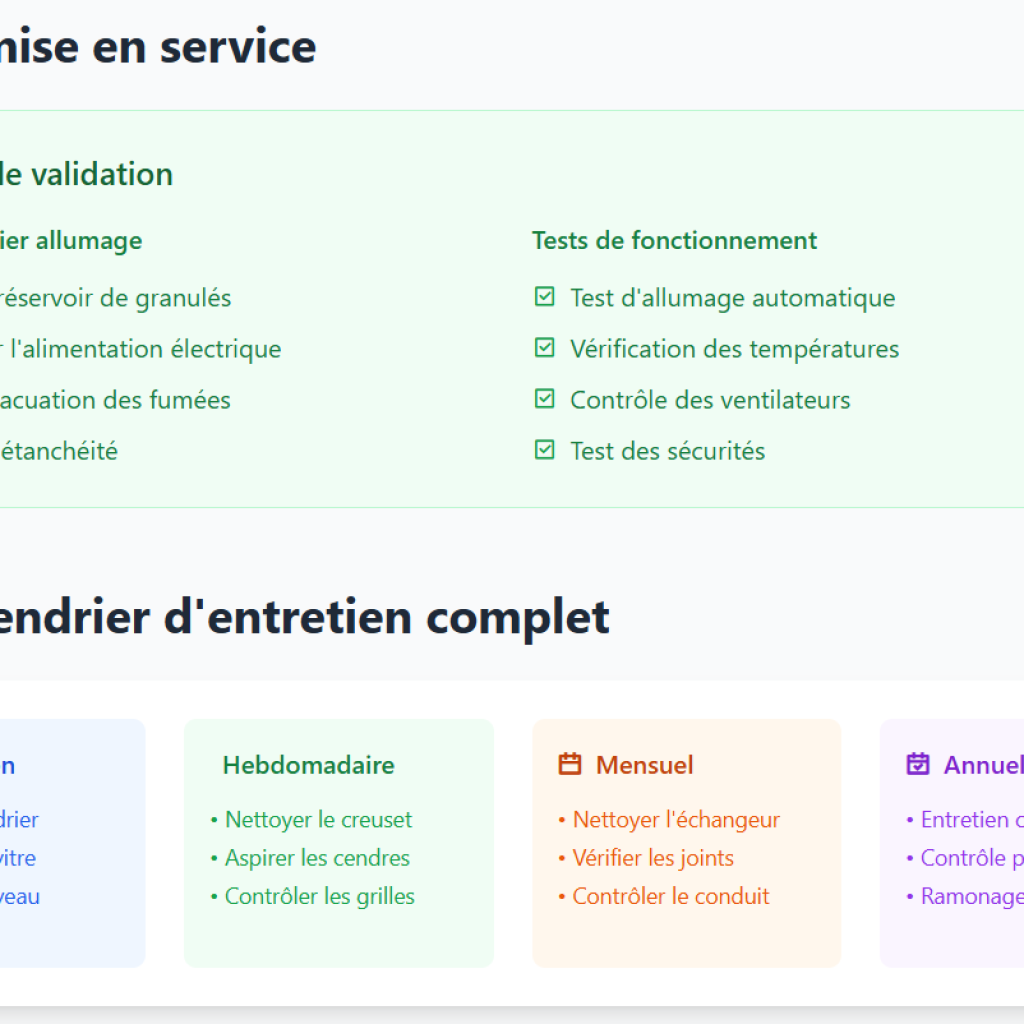Click the Contrôler le conduit item
1024x1024 pixels.
(670, 896)
